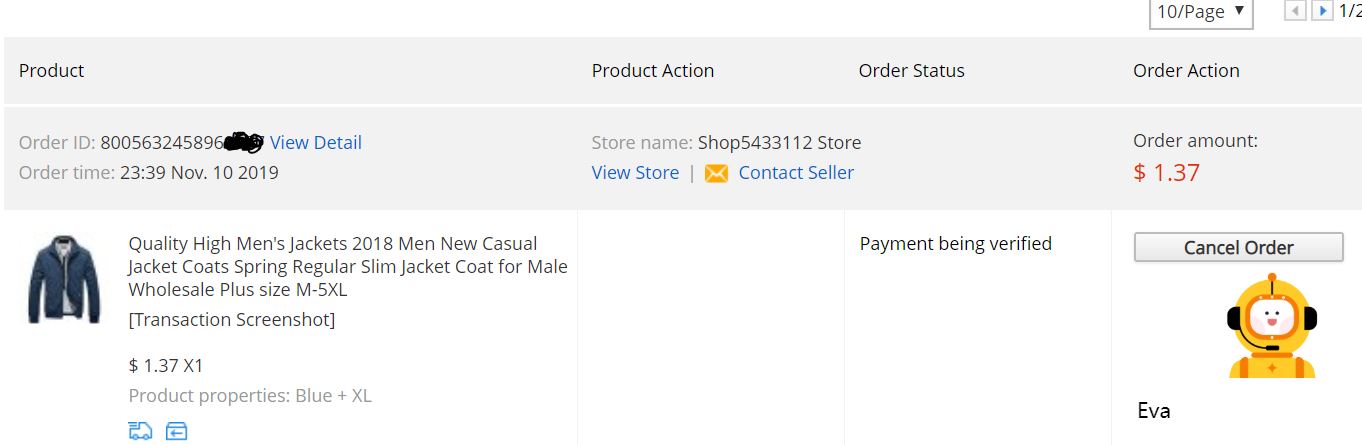Click the delivery truck icon under product

tap(141, 431)
